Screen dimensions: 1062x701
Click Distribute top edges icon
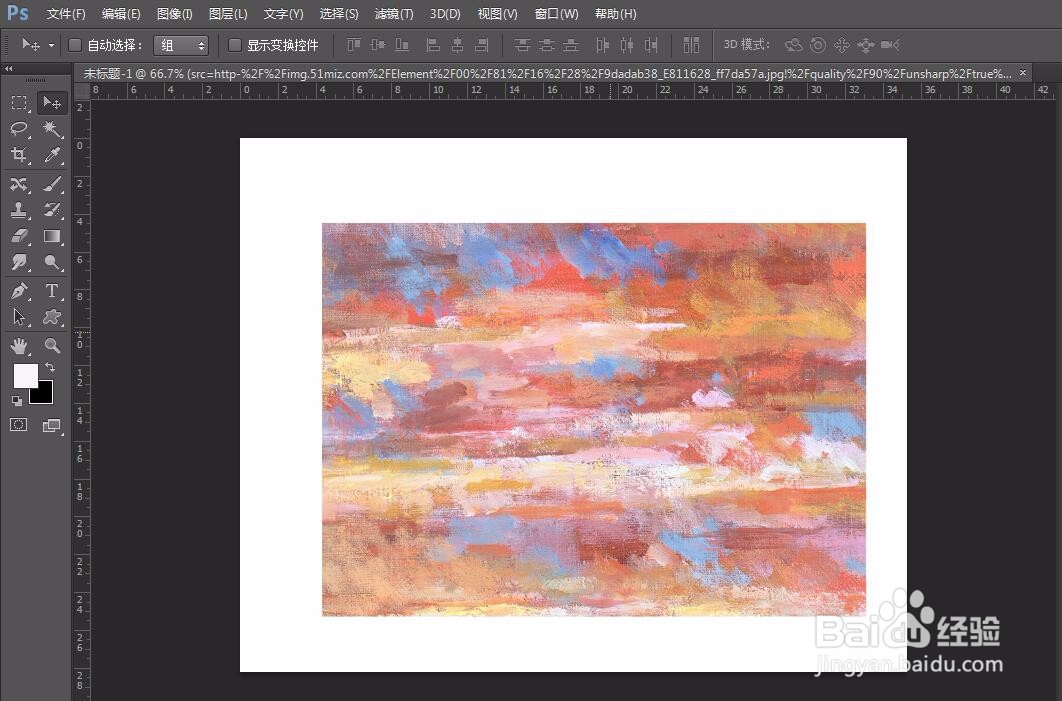coord(522,45)
